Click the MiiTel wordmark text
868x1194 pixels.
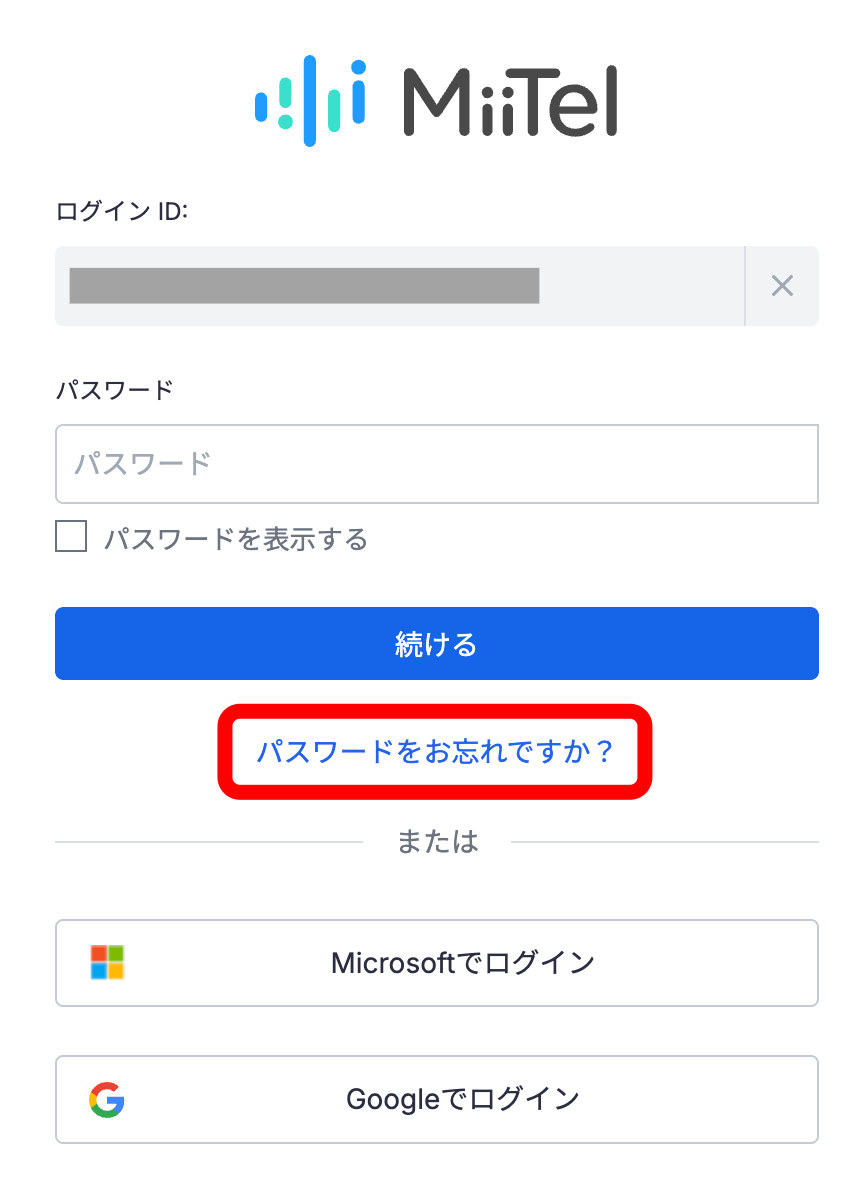[510, 101]
